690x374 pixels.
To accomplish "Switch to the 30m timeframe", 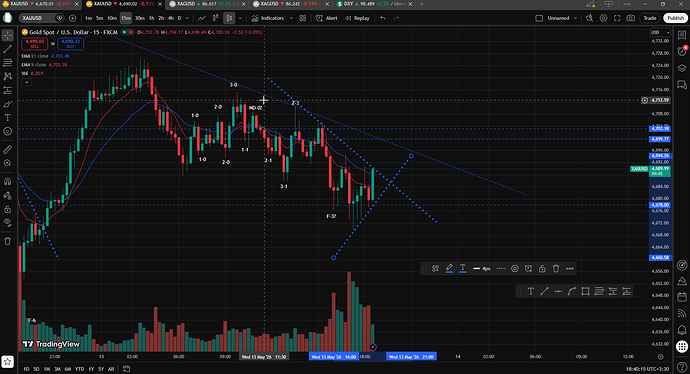I will tap(139, 18).
